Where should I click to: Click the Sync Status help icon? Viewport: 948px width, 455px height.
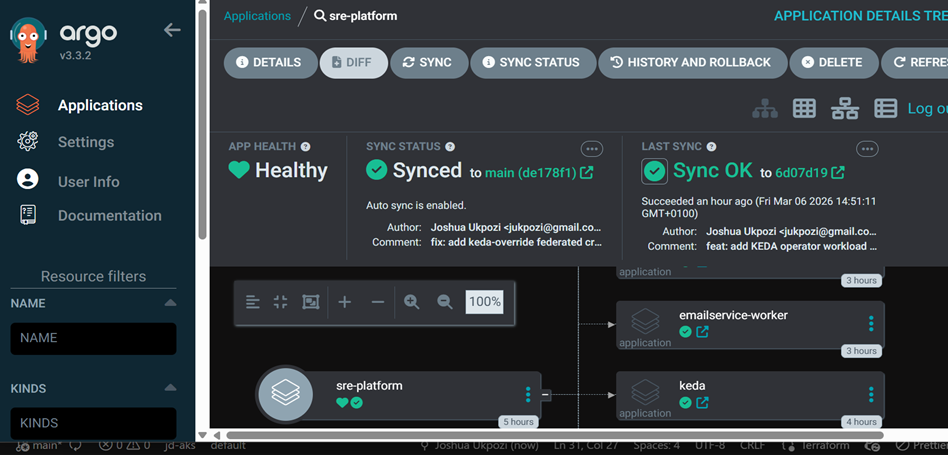tap(450, 146)
